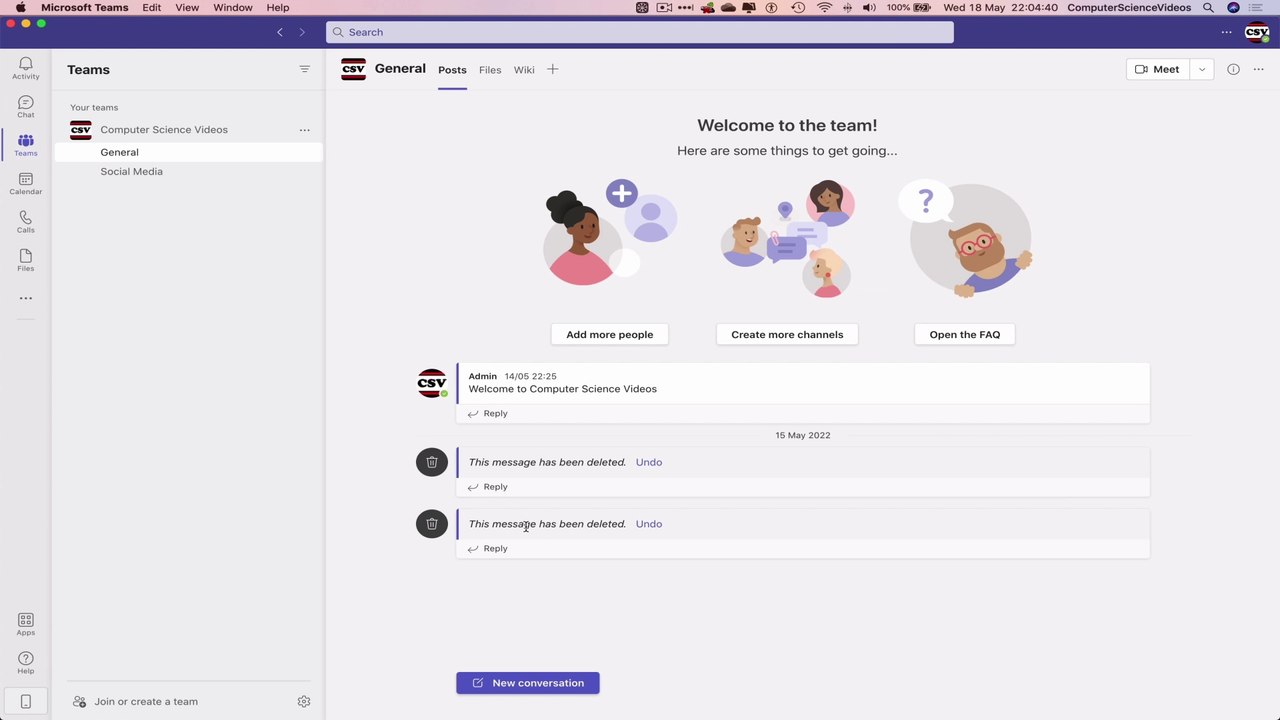The height and width of the screenshot is (720, 1280).
Task: Open macOS Wi-Fi status menu
Action: click(824, 8)
